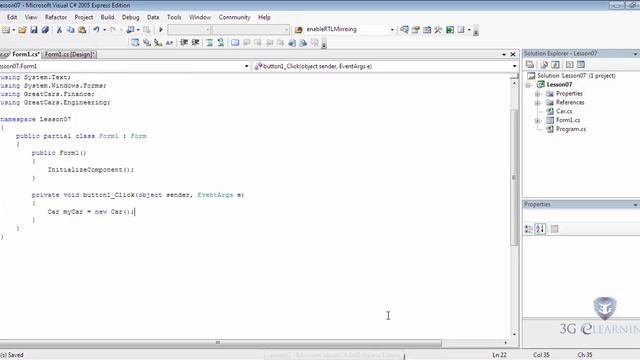Viewport: 640px width, 360px height.
Task: Select Program.cs in Solution Explorer
Action: tap(571, 129)
